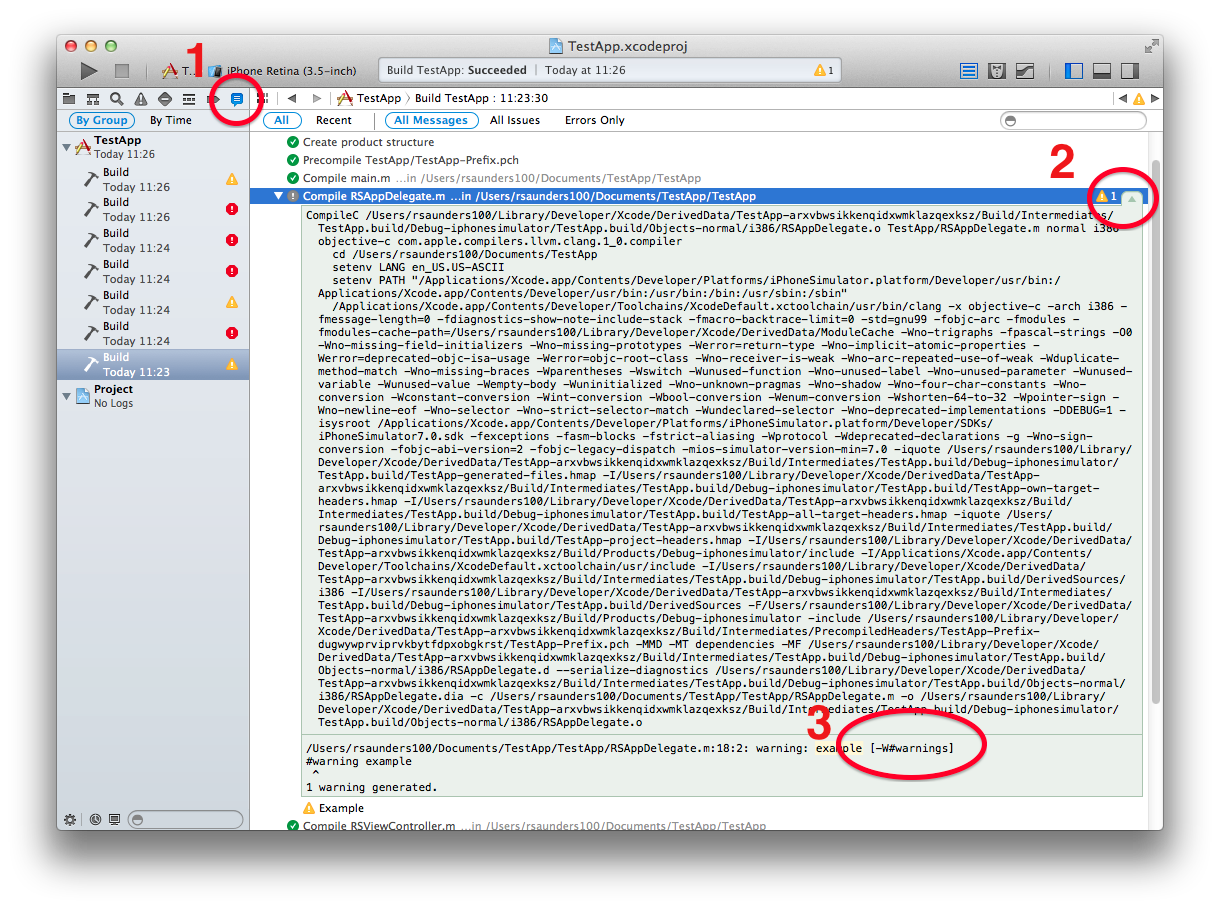Open the Debug navigator icon
The height and width of the screenshot is (909, 1220).
189,99
